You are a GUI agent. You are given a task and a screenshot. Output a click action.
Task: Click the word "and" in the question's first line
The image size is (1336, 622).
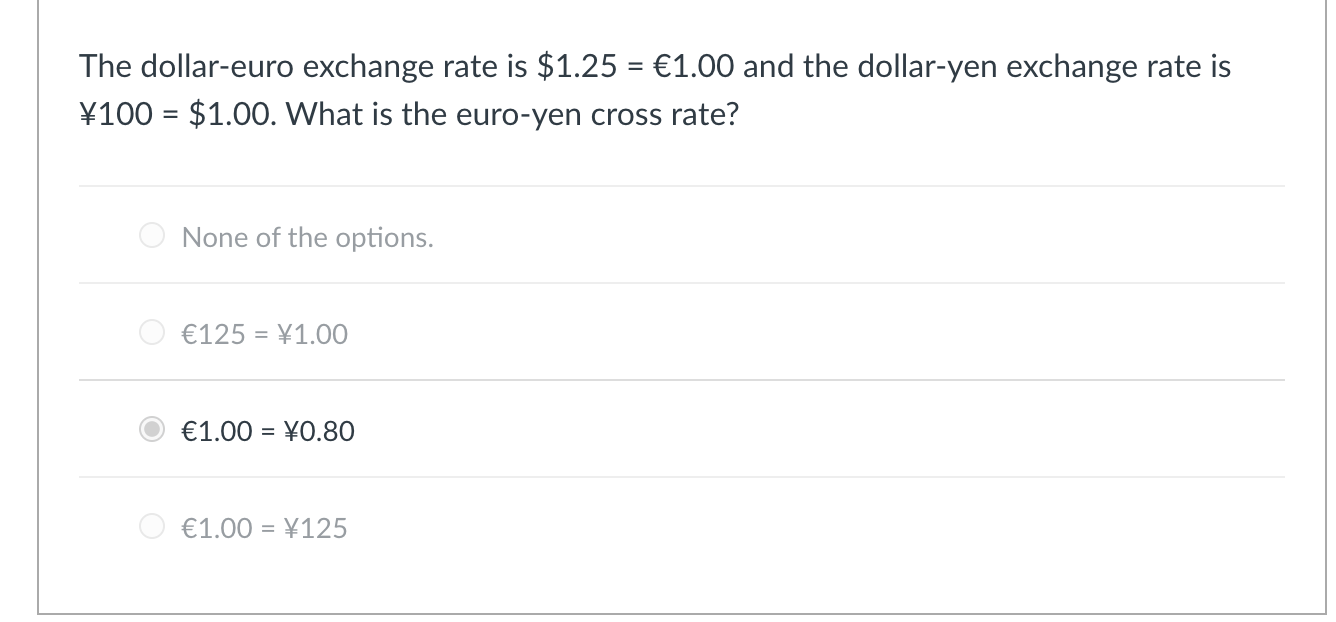(770, 67)
